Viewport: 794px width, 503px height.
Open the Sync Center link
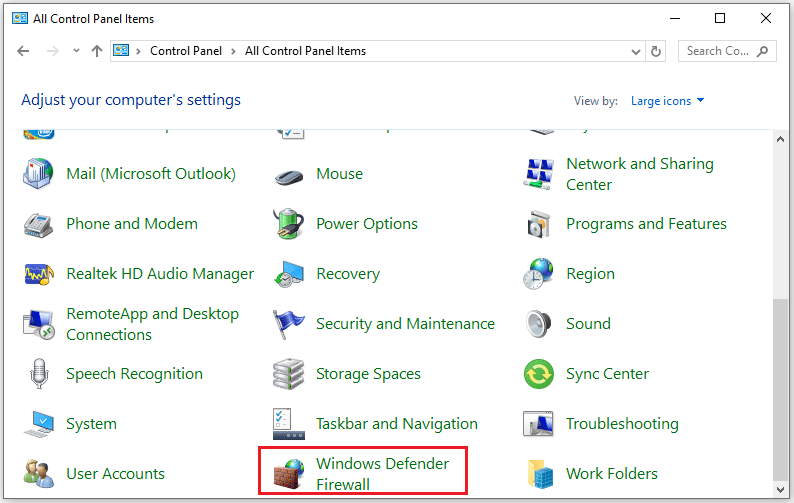click(x=607, y=374)
